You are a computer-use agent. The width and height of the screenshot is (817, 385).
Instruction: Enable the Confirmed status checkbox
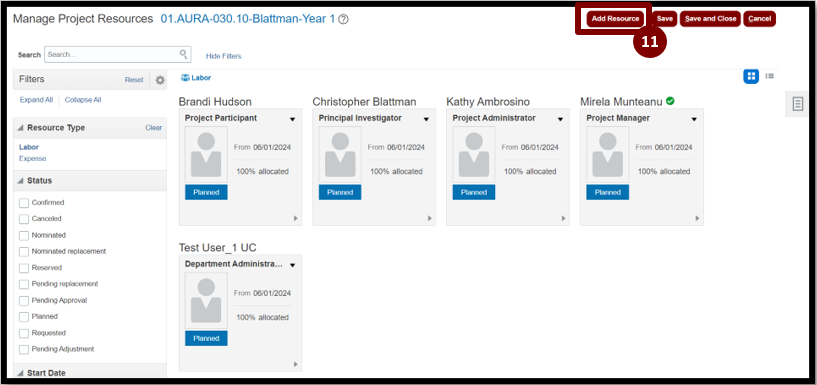[24, 203]
